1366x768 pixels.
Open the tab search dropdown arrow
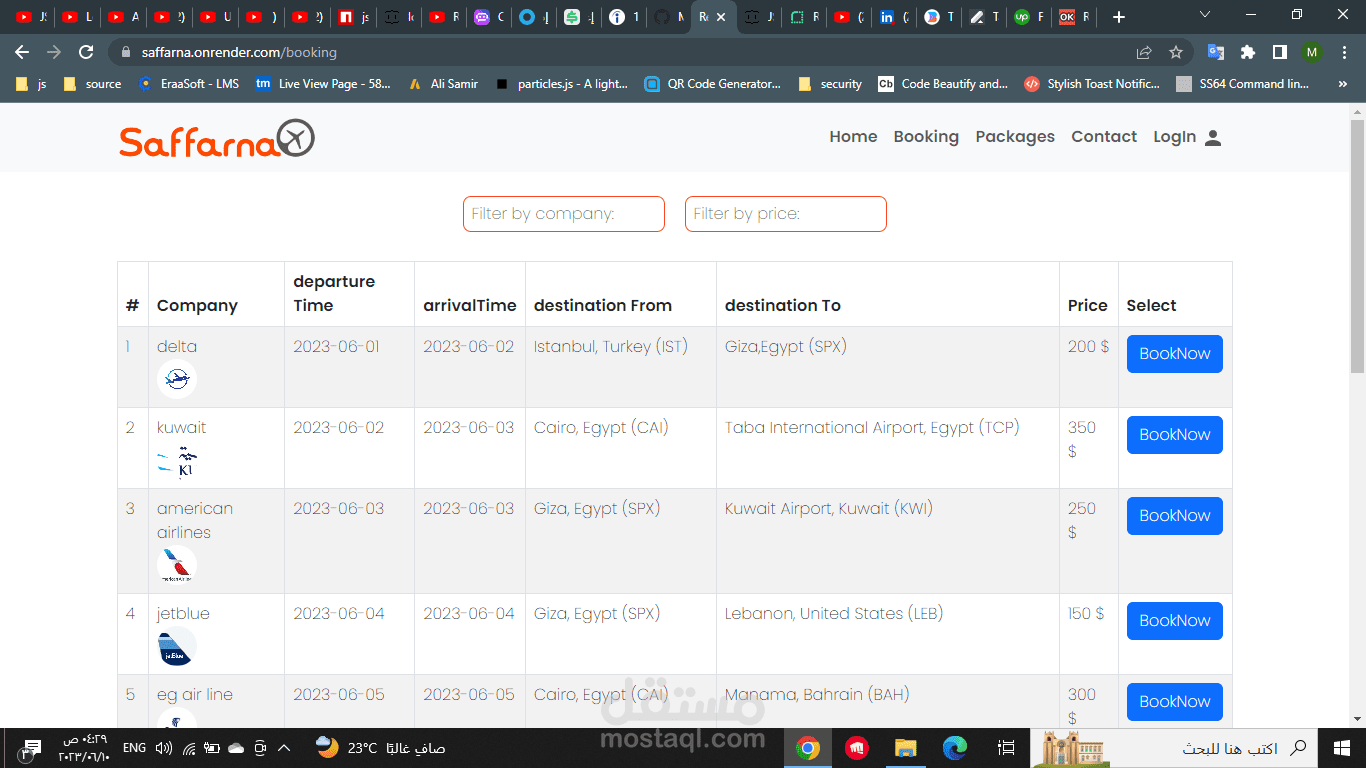tap(1205, 15)
